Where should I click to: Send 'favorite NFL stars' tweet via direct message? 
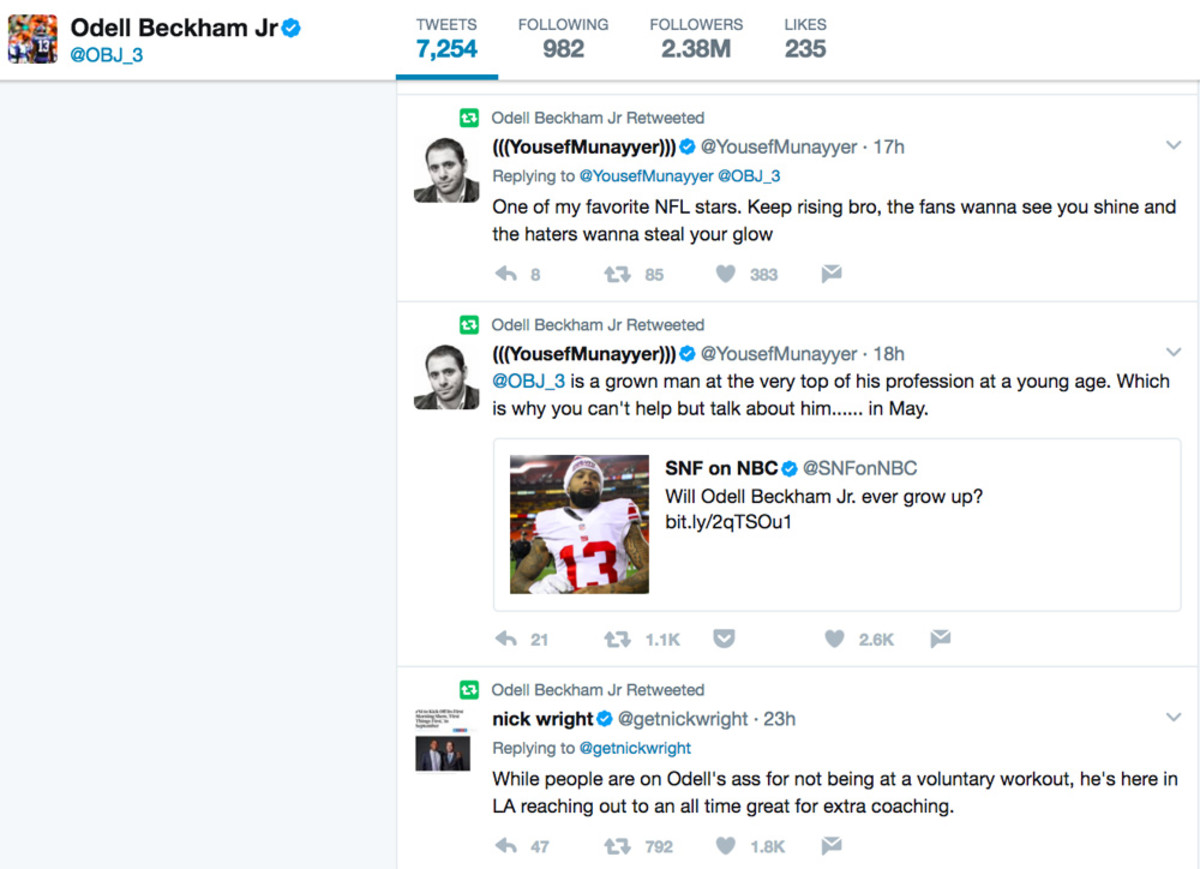click(x=831, y=274)
